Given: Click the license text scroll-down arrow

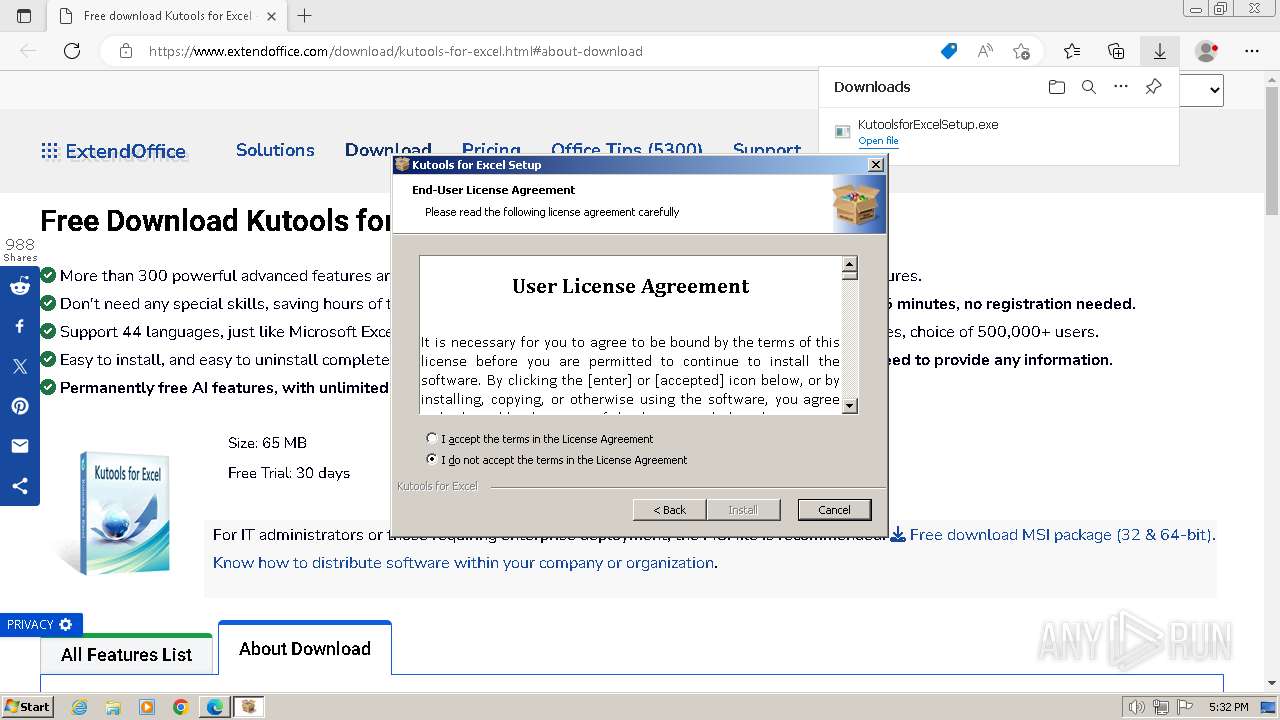Looking at the screenshot, I should click(850, 405).
